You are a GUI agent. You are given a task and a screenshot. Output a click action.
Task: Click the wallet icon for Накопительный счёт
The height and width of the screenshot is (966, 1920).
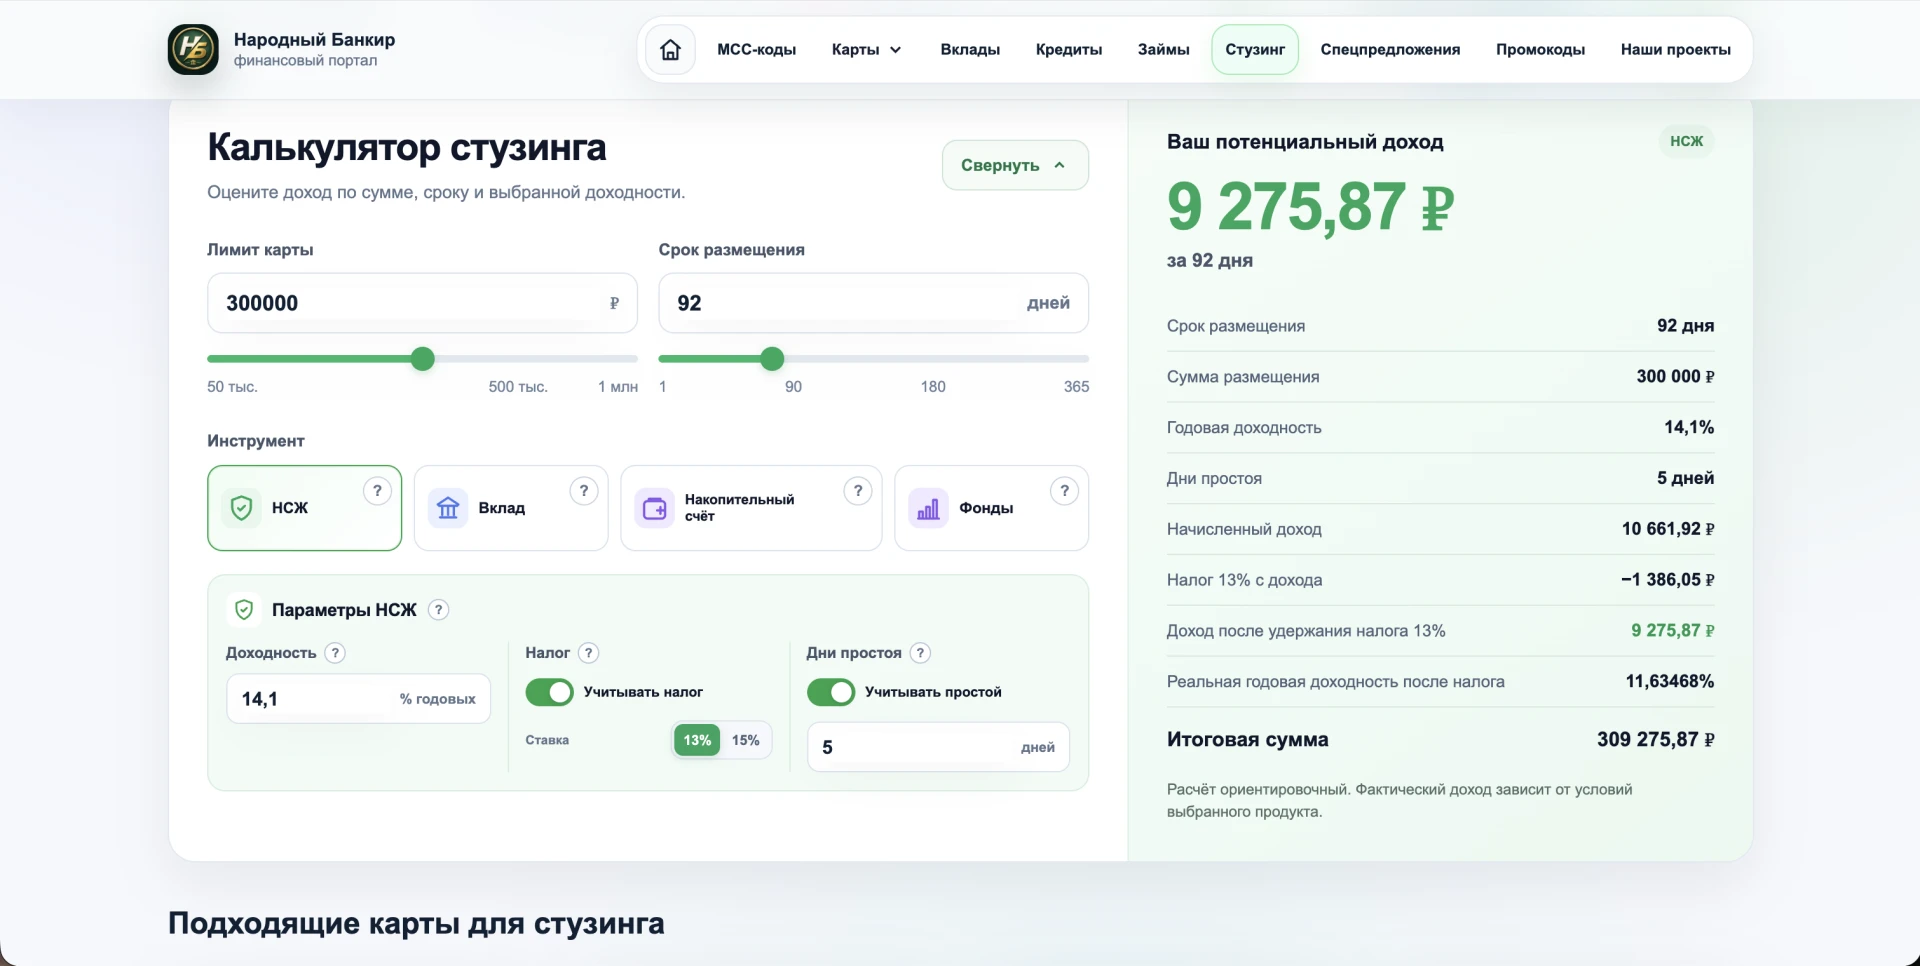coord(654,508)
